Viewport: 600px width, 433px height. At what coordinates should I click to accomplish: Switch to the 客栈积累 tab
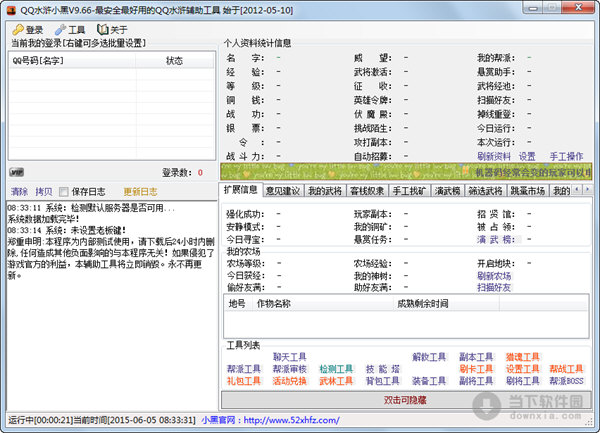point(367,190)
